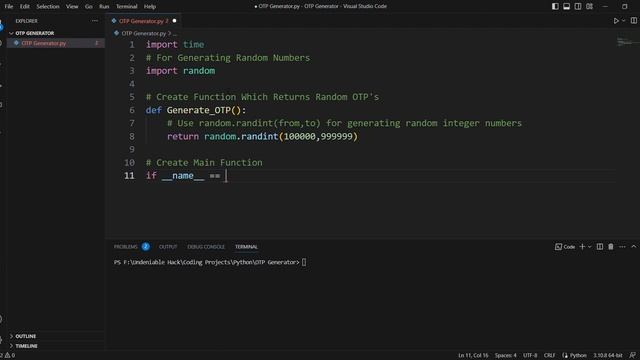640x360 pixels.
Task: Open the View menu
Action: coord(72,6)
